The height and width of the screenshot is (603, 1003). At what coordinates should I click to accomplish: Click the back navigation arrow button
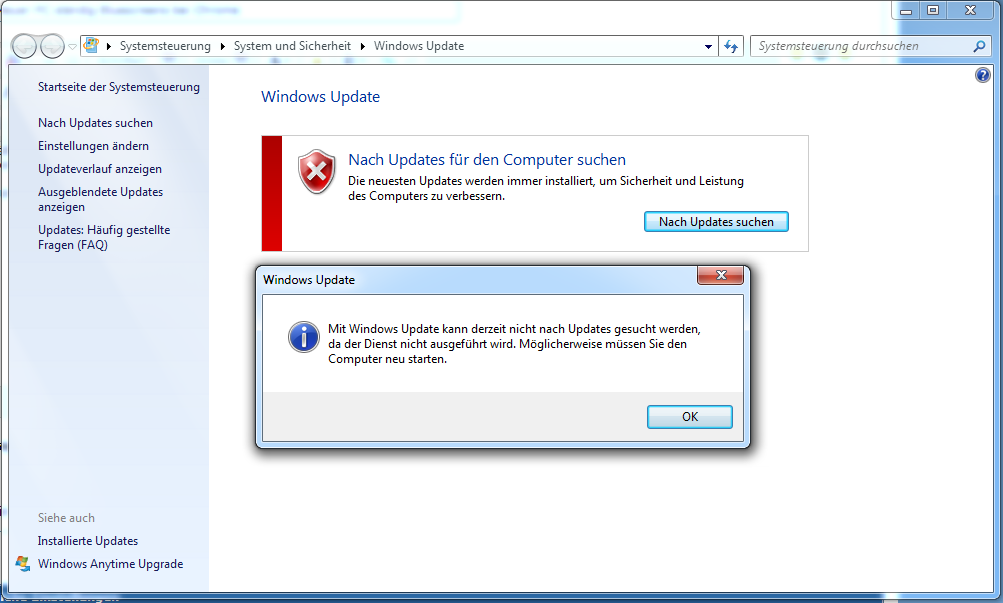coord(24,46)
